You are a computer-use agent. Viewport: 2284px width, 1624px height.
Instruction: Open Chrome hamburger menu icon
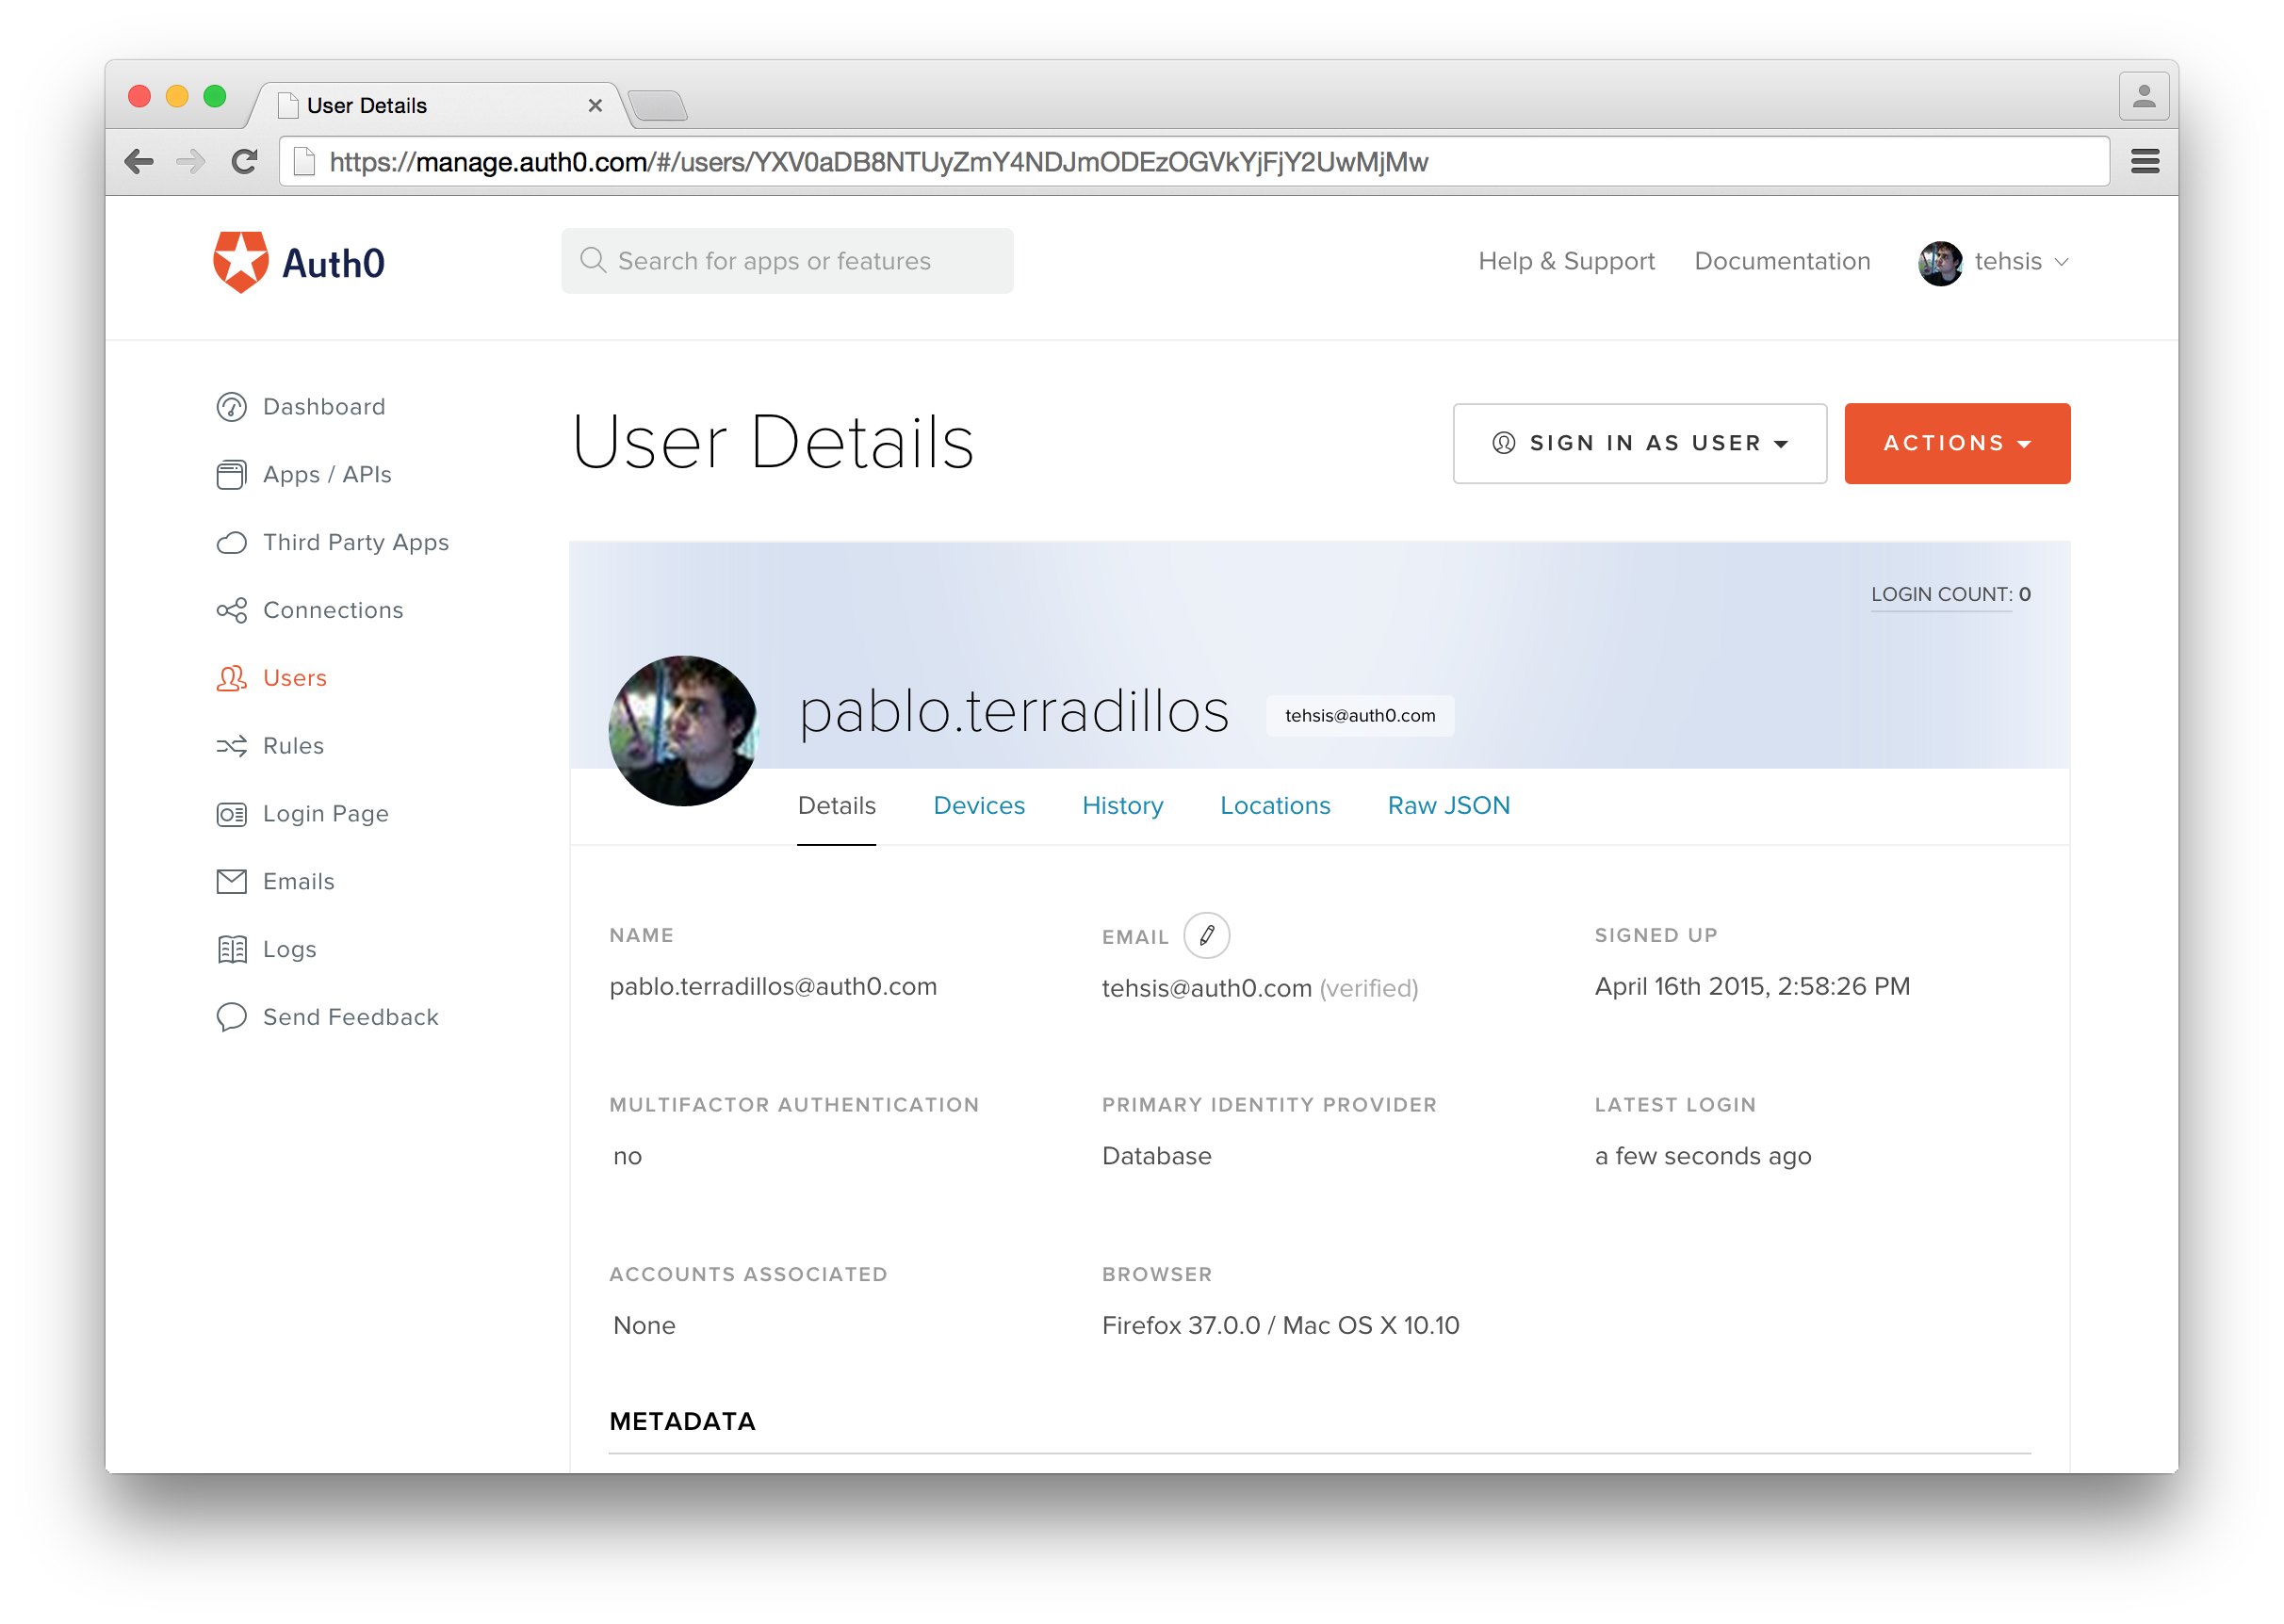pos(2144,161)
